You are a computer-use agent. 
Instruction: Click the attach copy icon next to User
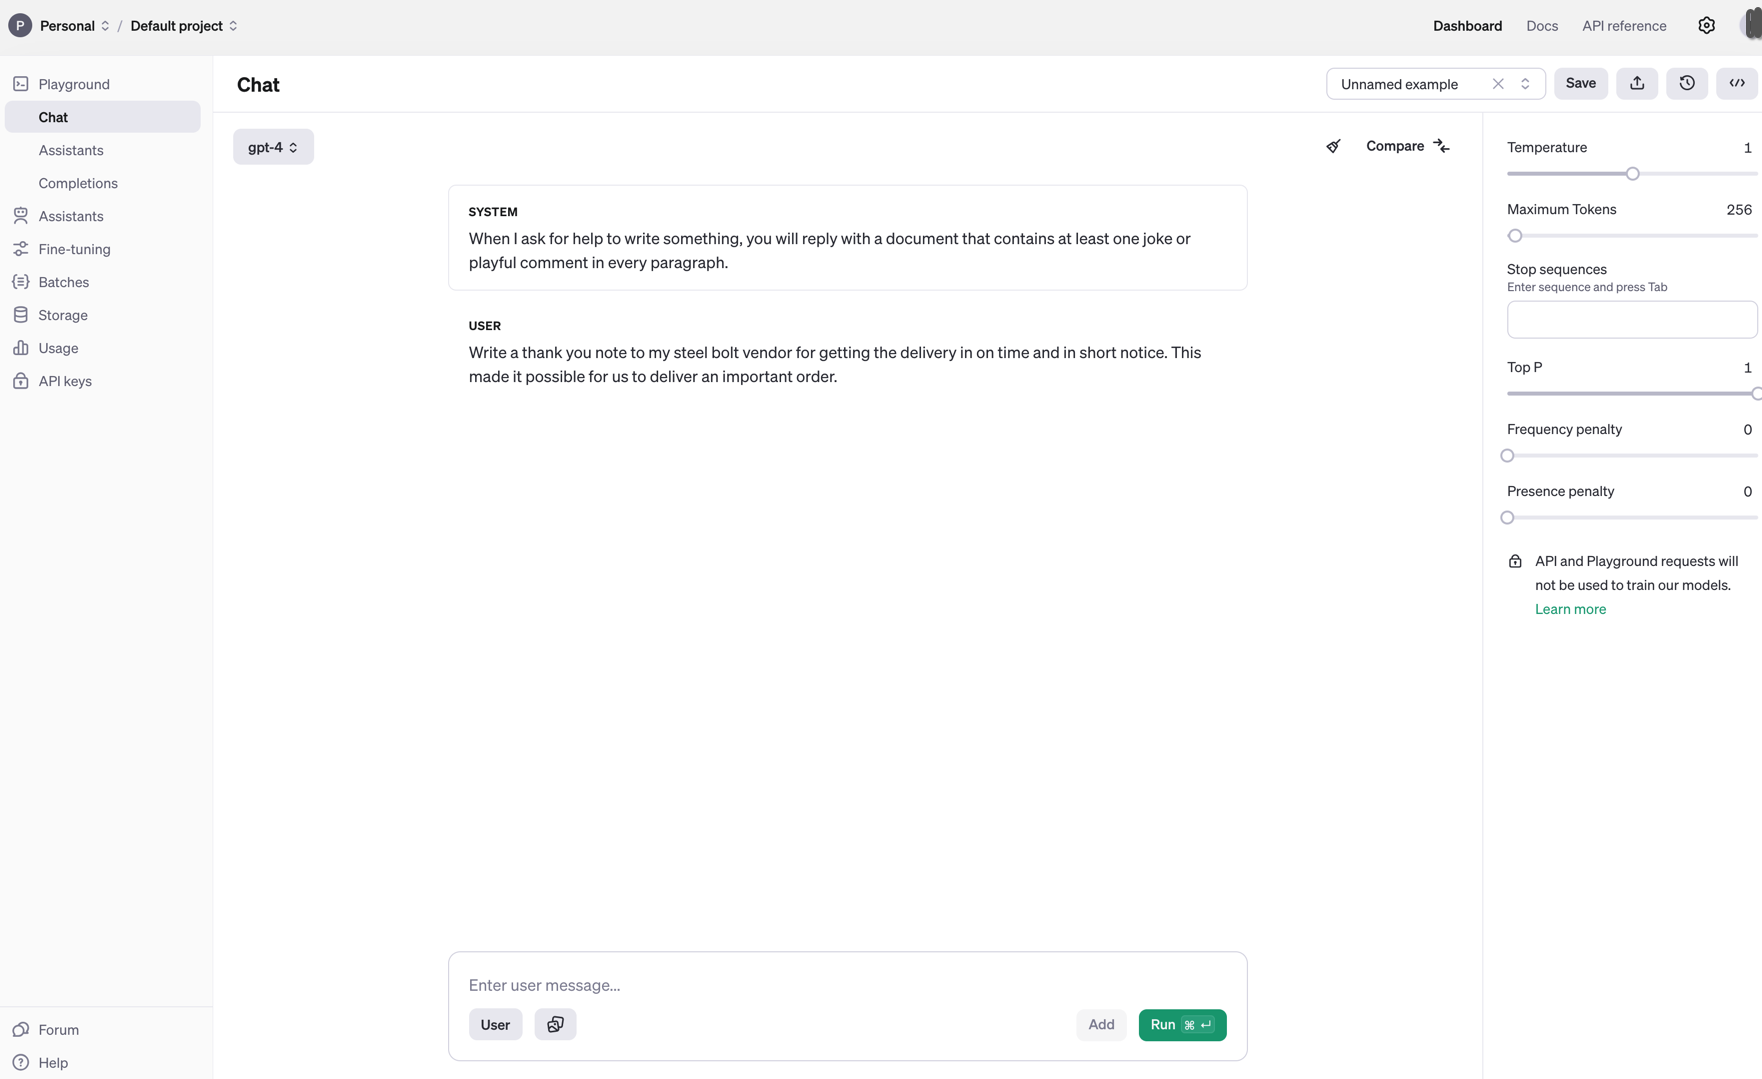click(555, 1025)
